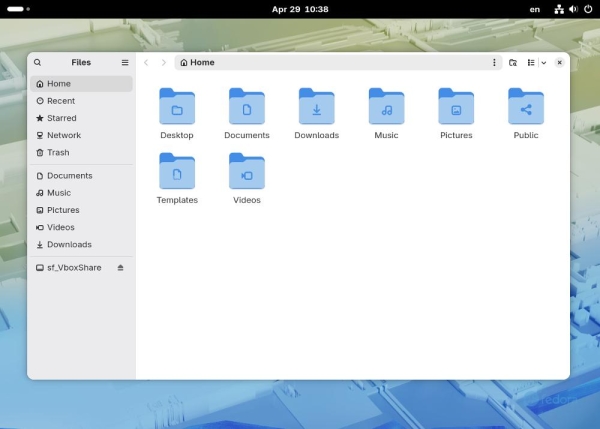Go back with the back arrow

146,62
